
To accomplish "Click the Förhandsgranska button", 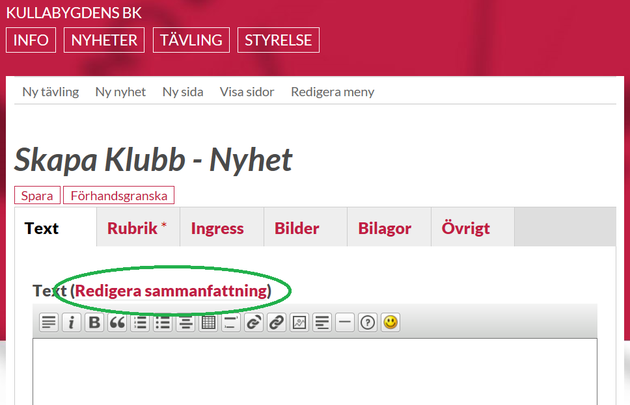I will pos(119,196).
